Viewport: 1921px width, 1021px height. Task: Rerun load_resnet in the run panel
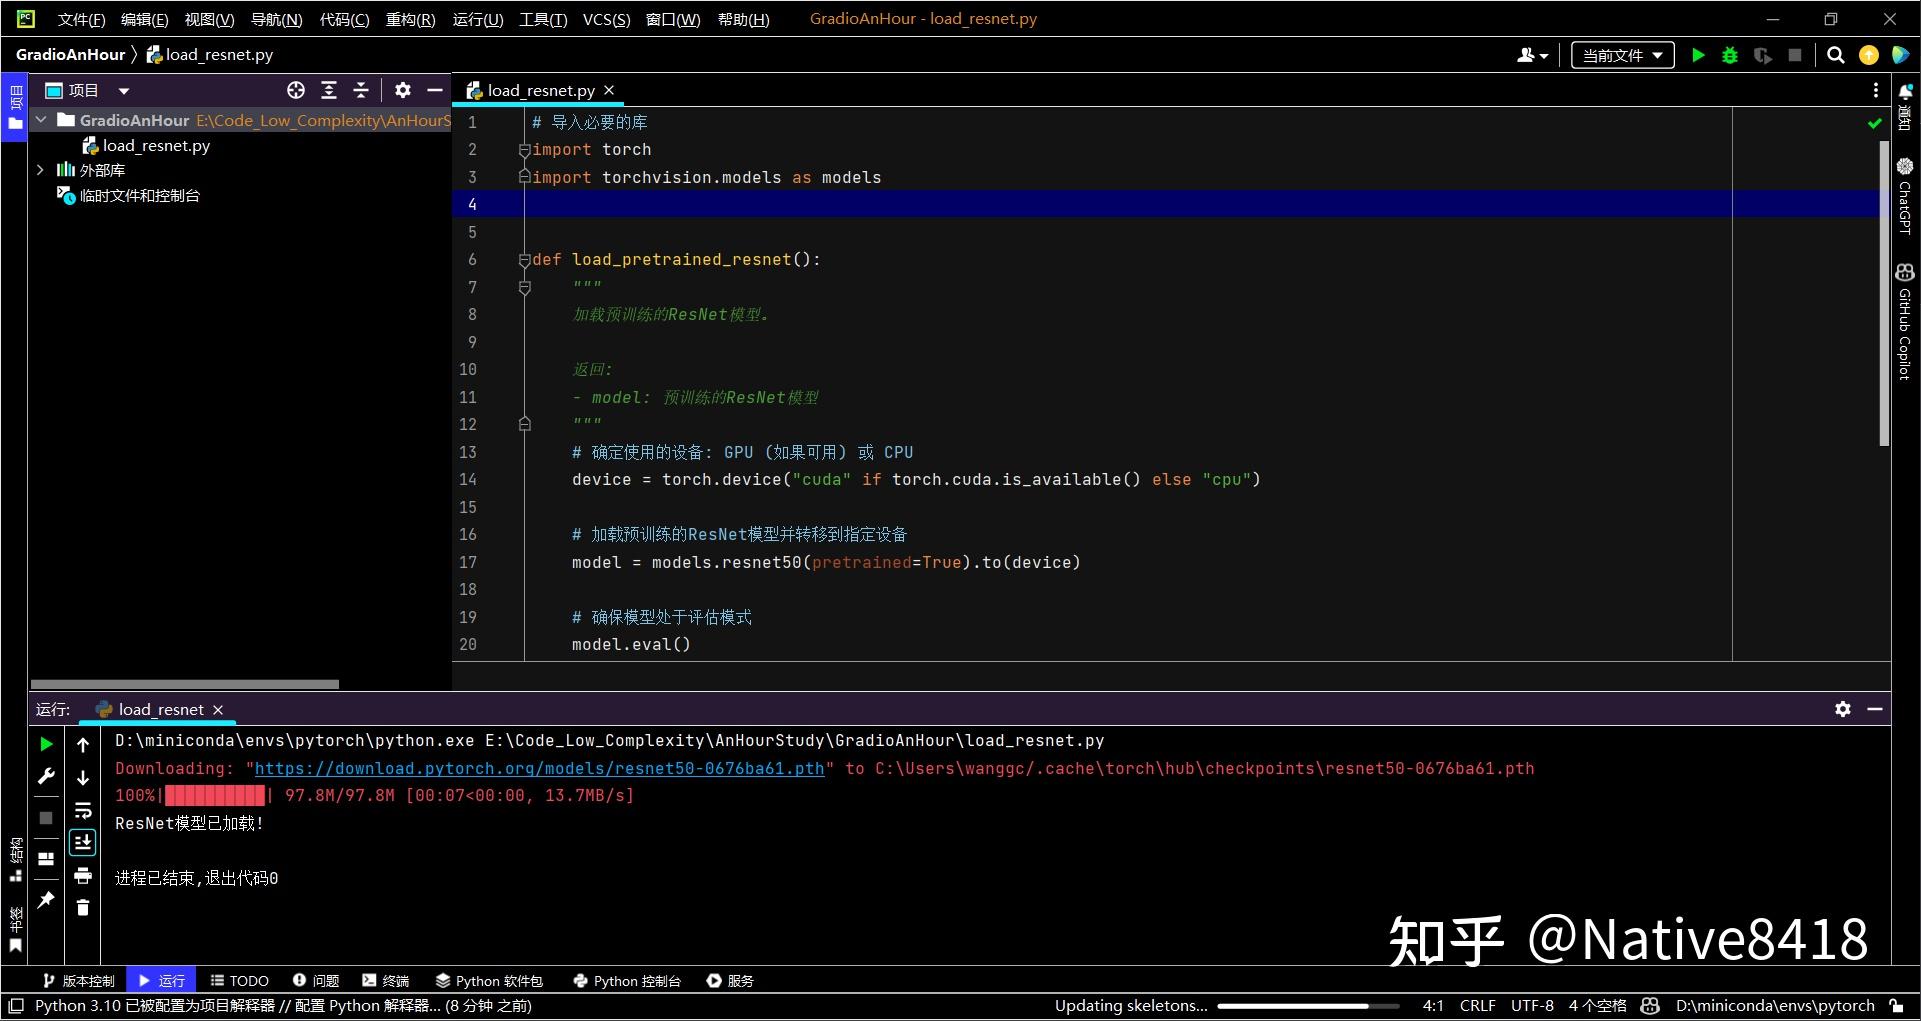pyautogui.click(x=46, y=744)
